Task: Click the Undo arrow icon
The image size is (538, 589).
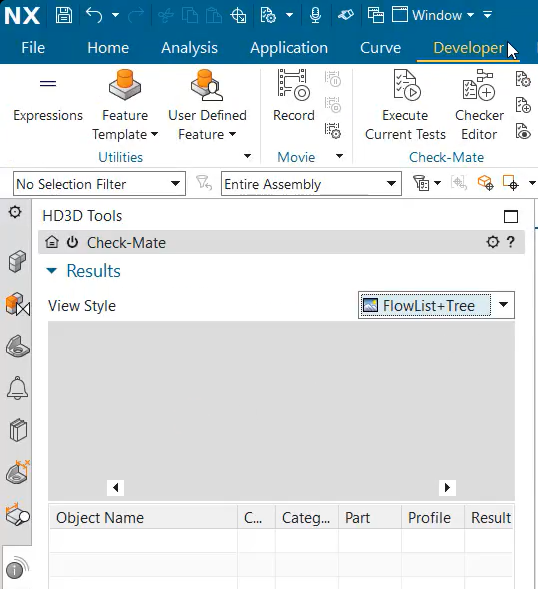Action: [x=94, y=15]
